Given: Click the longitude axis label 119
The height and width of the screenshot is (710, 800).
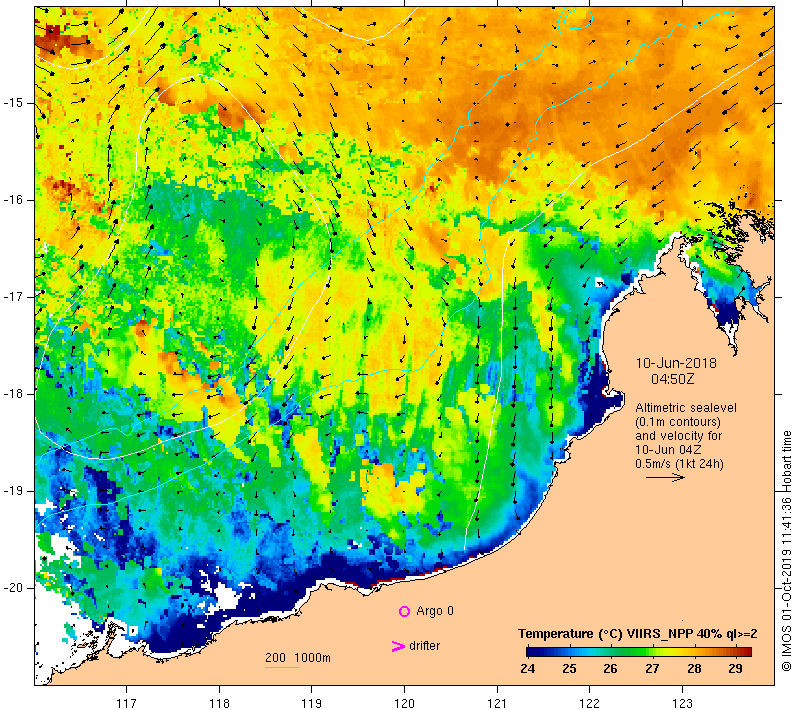Looking at the screenshot, I should click(x=312, y=703).
